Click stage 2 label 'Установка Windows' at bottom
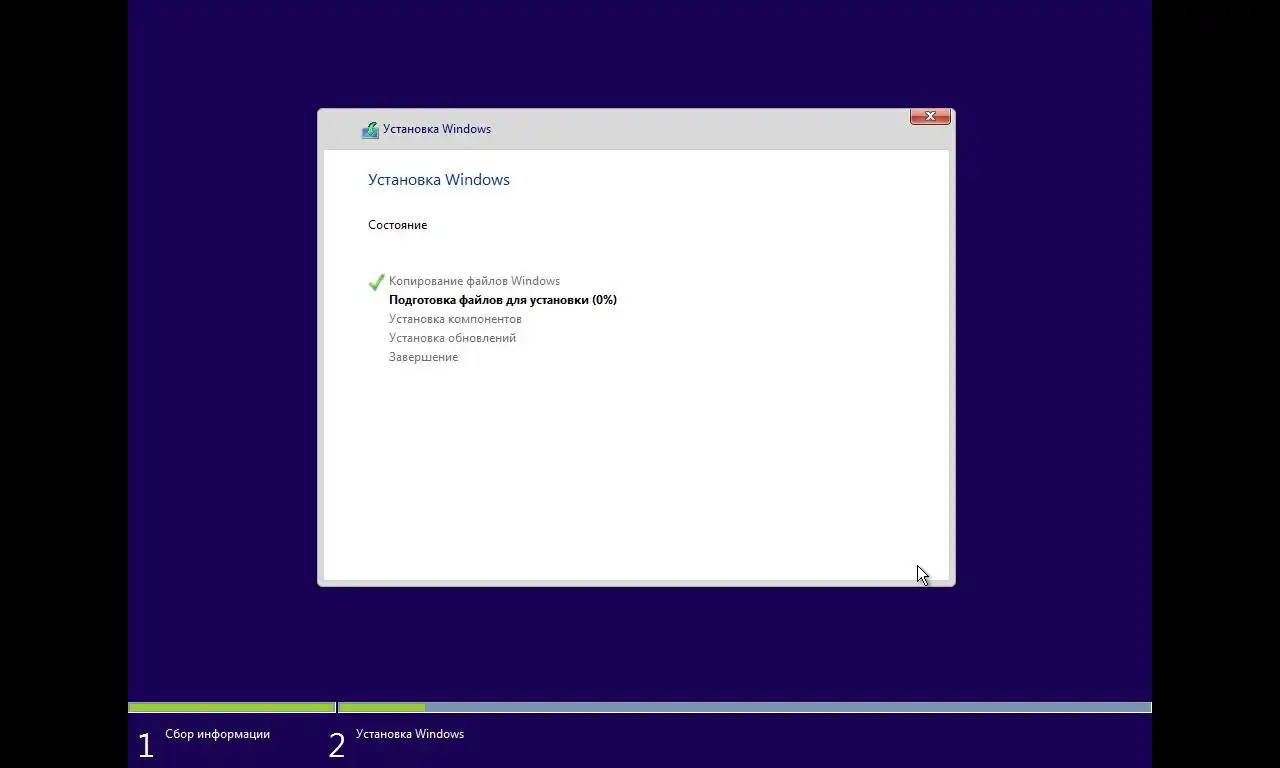Viewport: 1280px width, 768px height. 410,734
